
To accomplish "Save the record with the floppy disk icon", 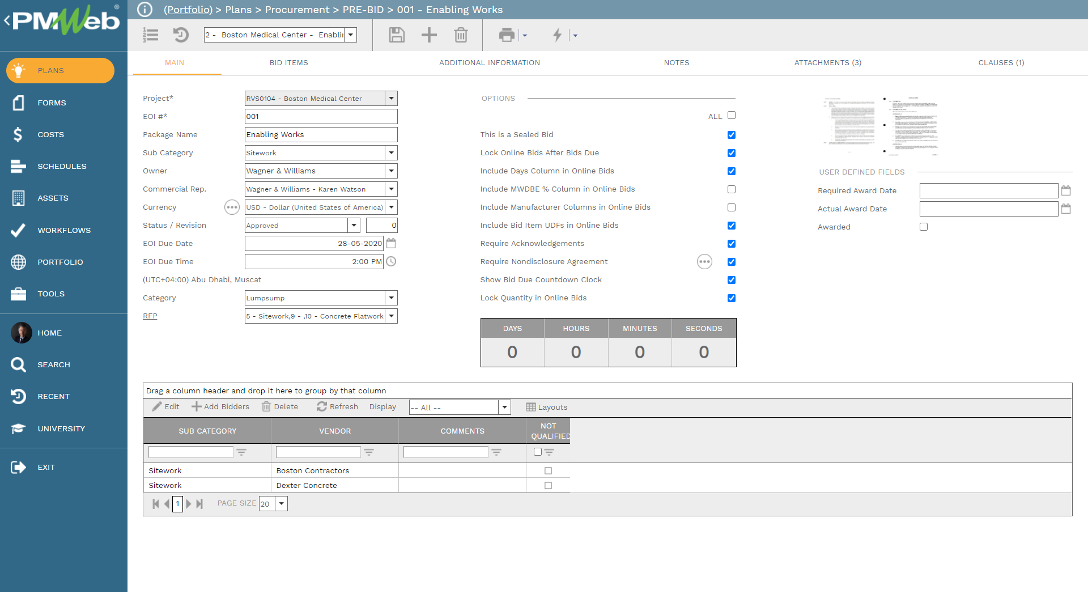I will coord(397,35).
